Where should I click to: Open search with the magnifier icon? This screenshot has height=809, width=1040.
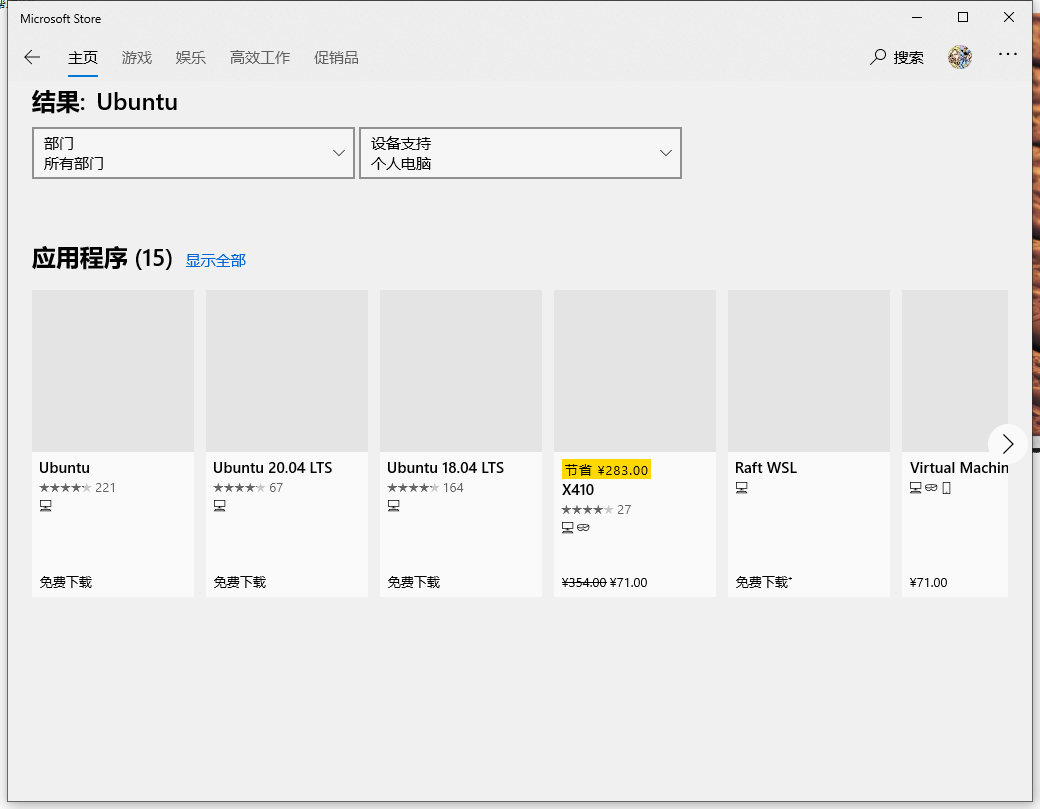click(x=878, y=57)
